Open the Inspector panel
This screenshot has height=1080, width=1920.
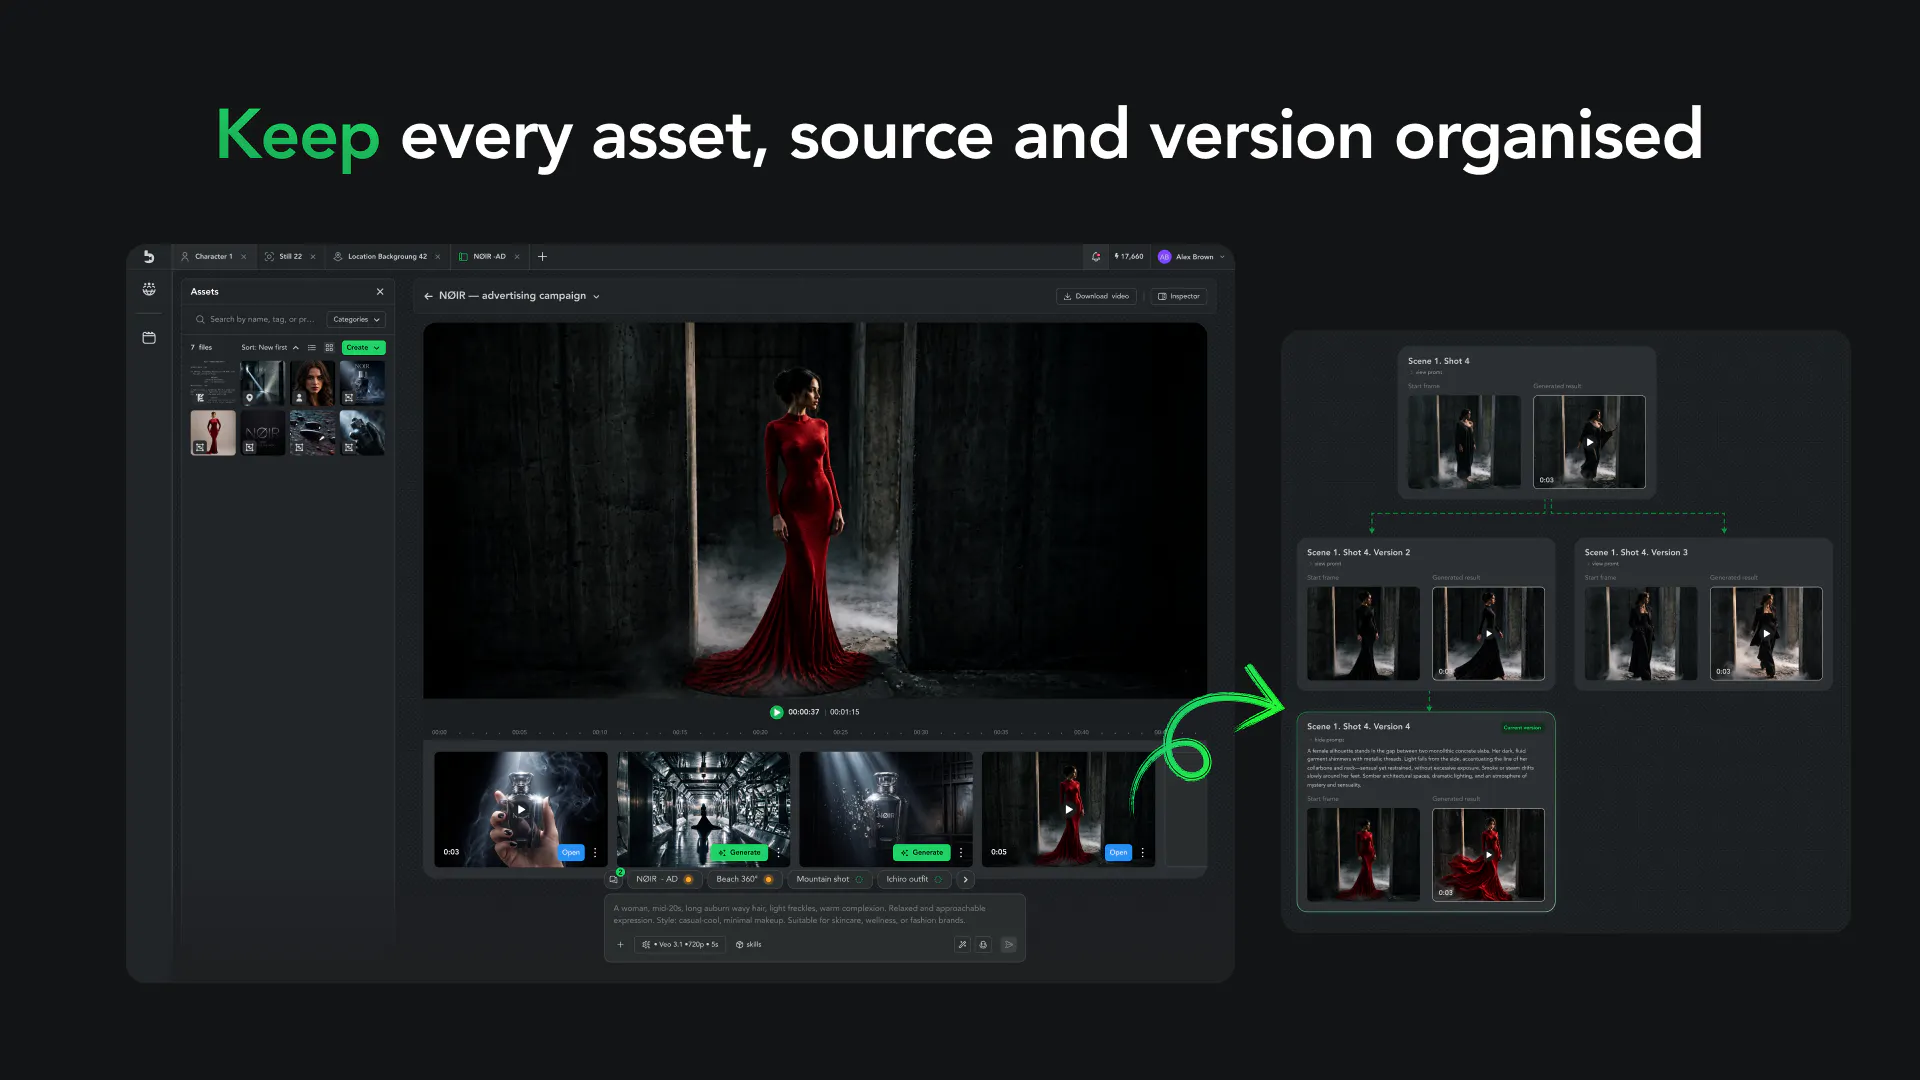[x=1178, y=296]
